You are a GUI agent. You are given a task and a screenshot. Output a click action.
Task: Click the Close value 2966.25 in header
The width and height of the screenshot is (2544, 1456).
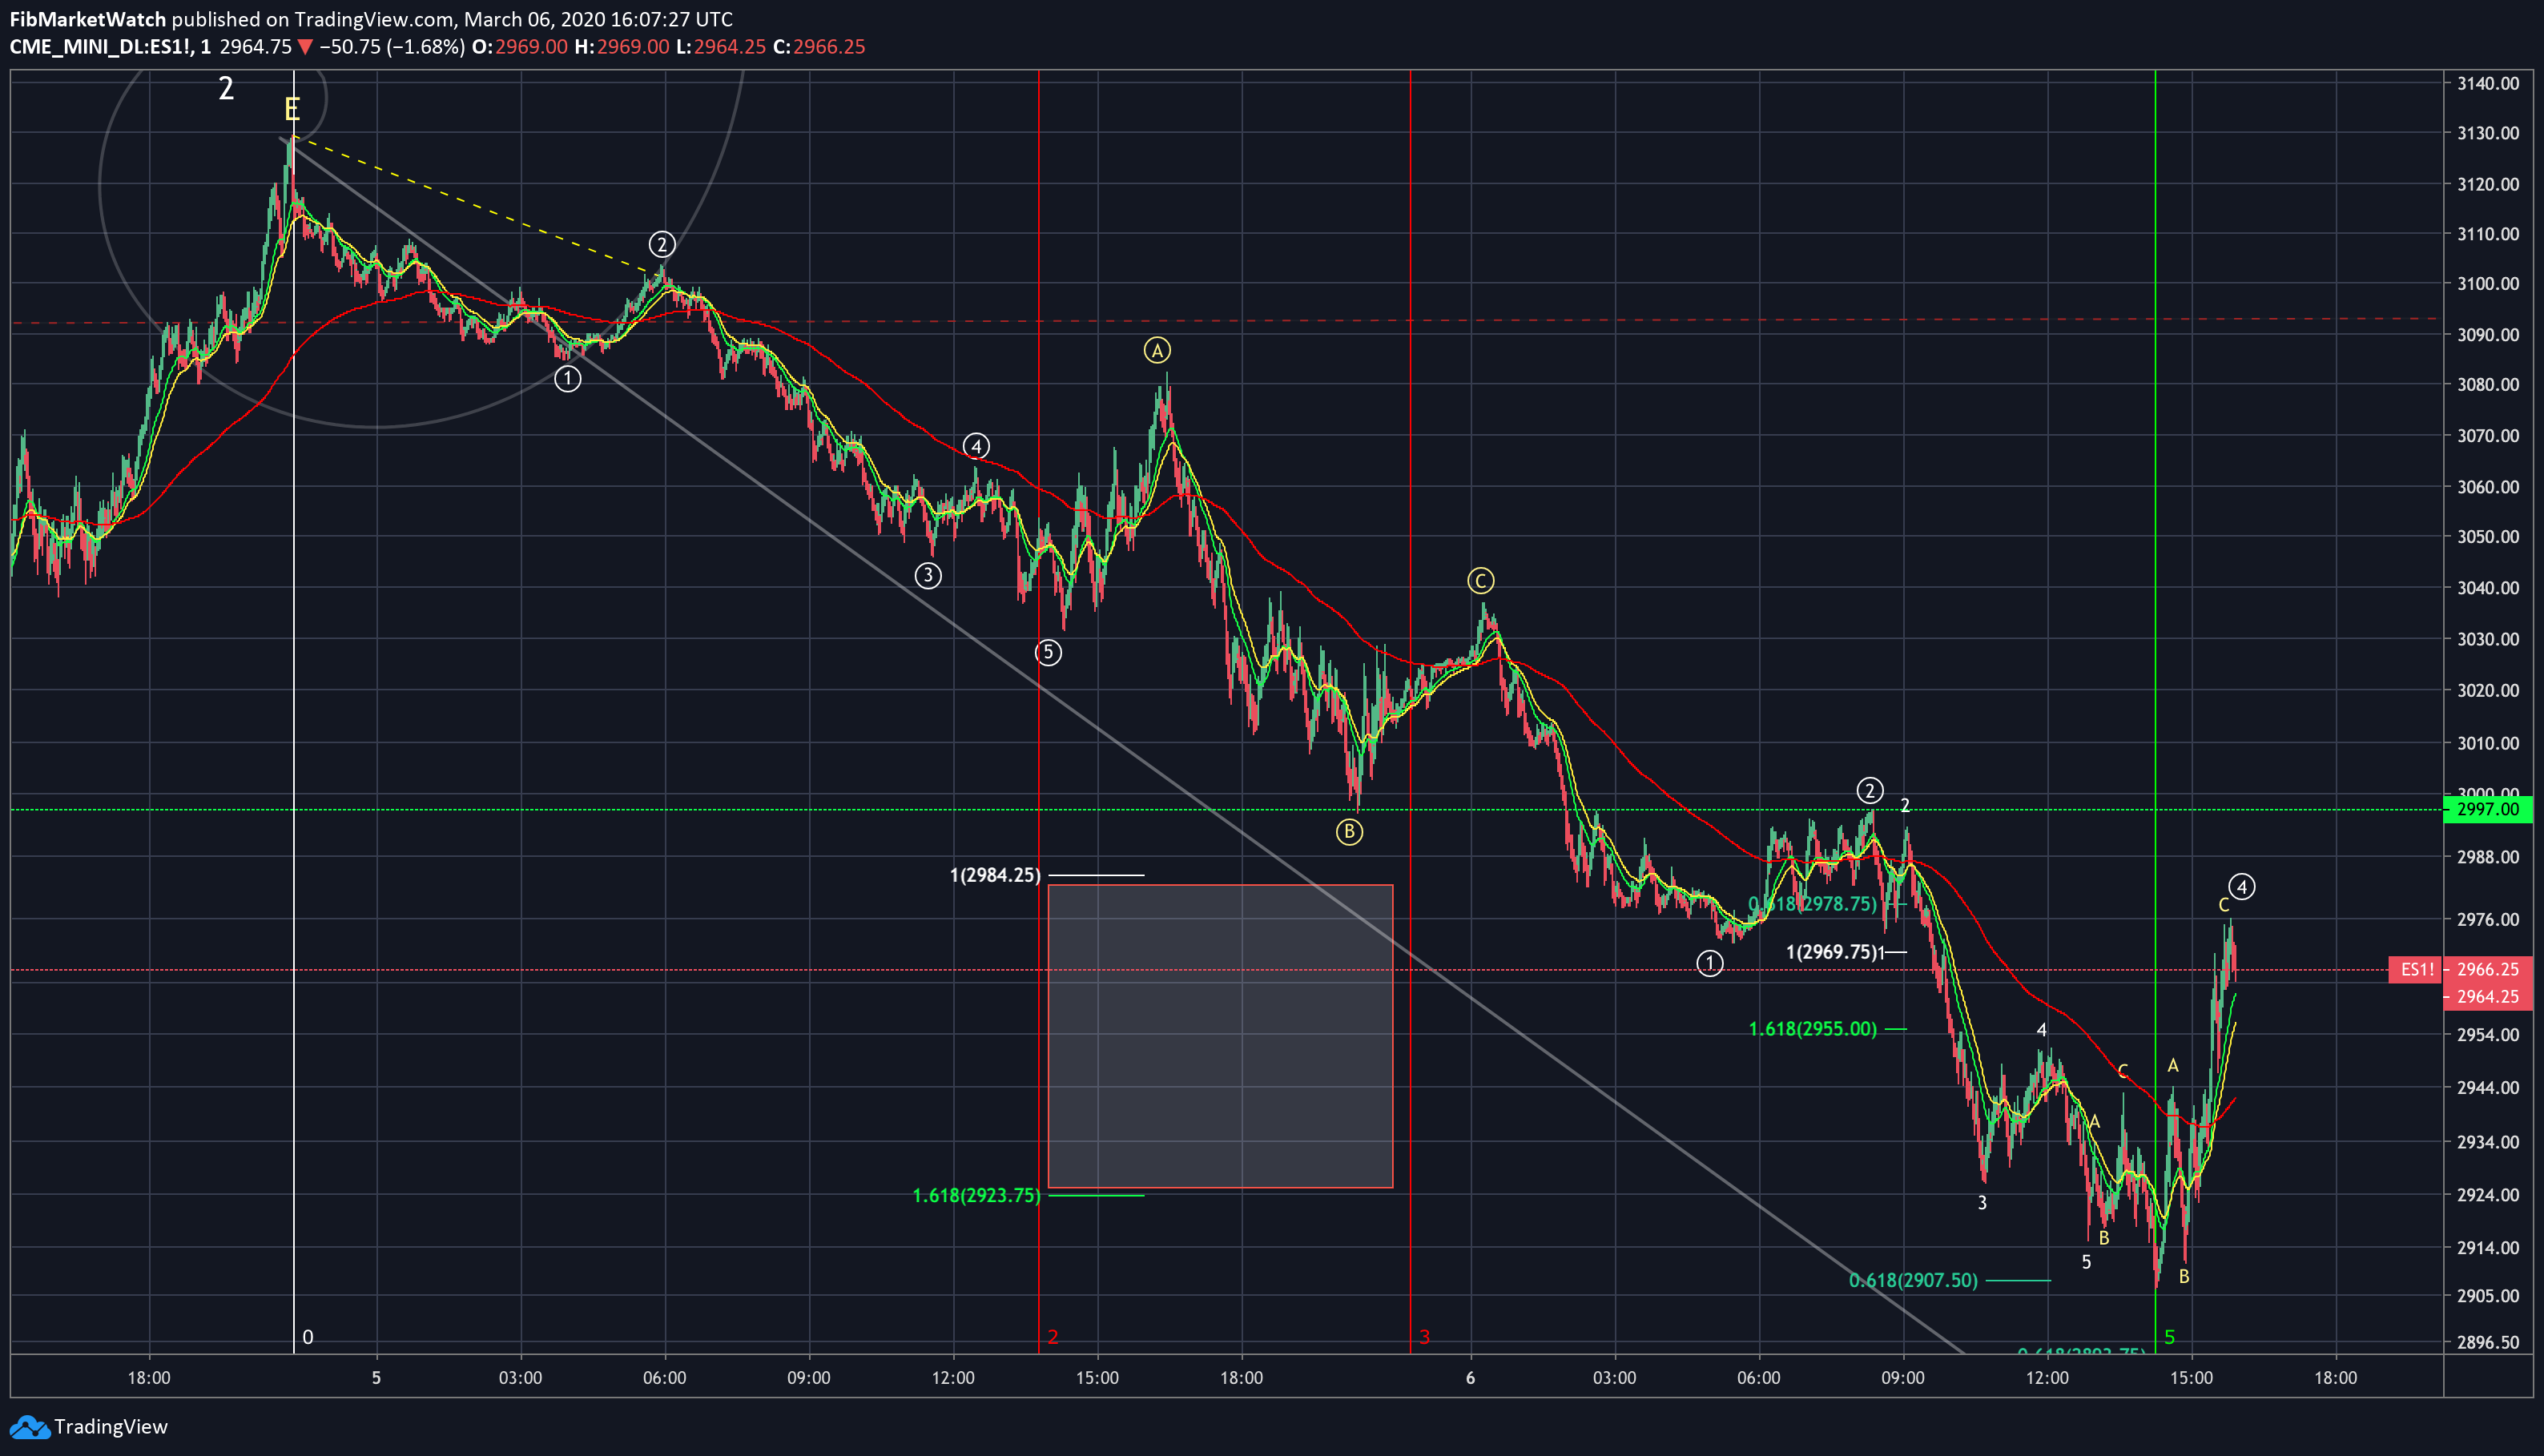click(829, 47)
